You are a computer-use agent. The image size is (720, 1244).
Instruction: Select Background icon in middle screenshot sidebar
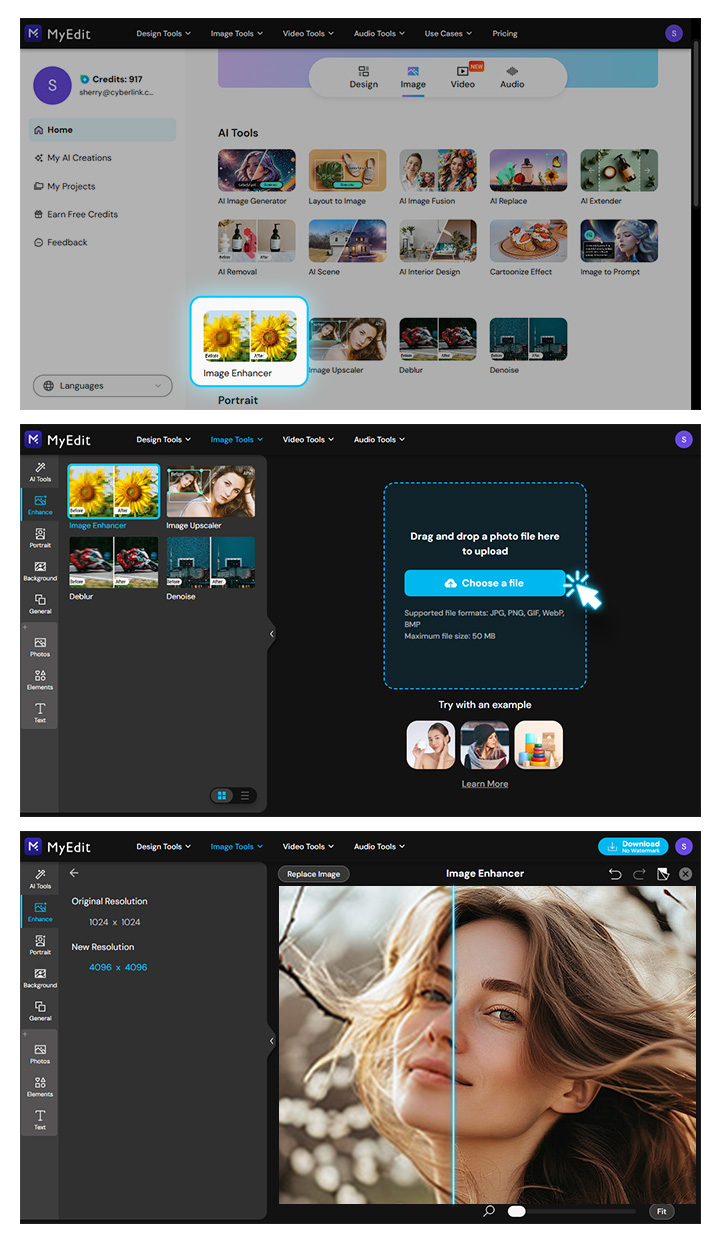(40, 571)
